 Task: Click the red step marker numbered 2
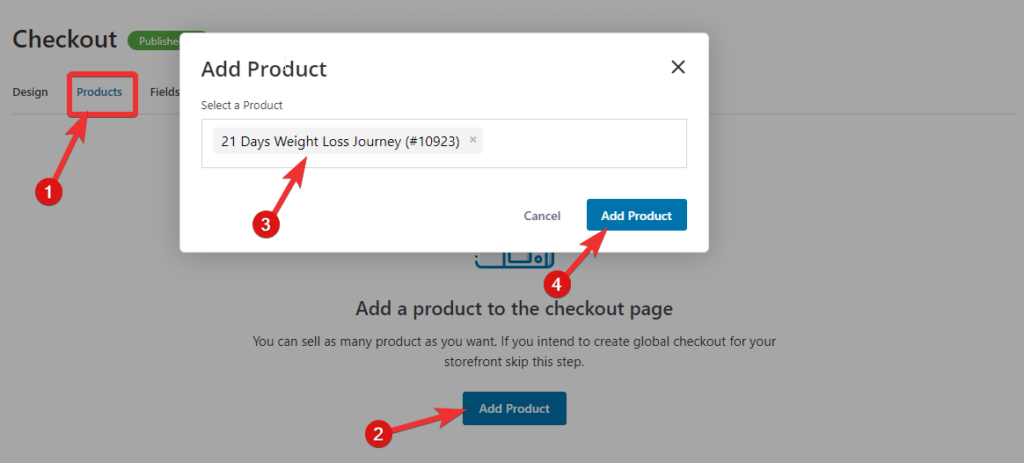[378, 434]
